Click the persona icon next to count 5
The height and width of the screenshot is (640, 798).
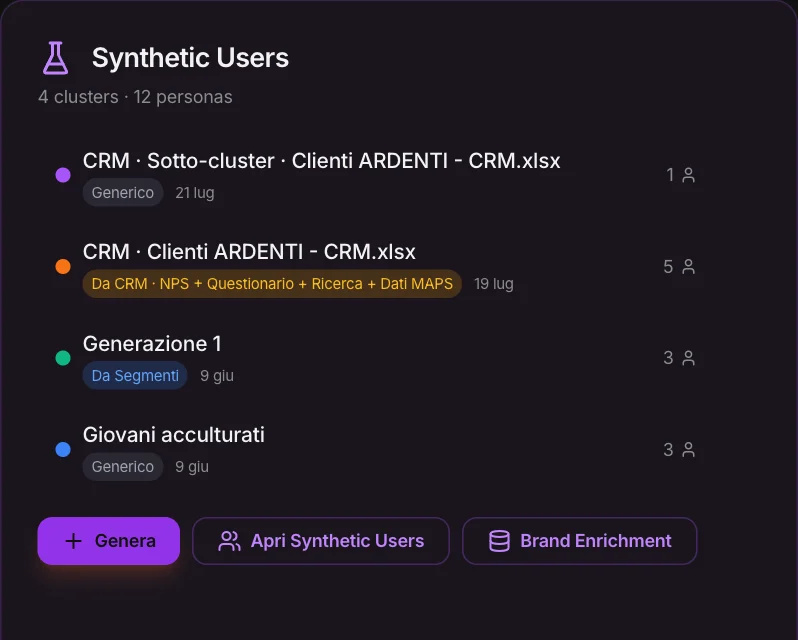click(x=689, y=267)
